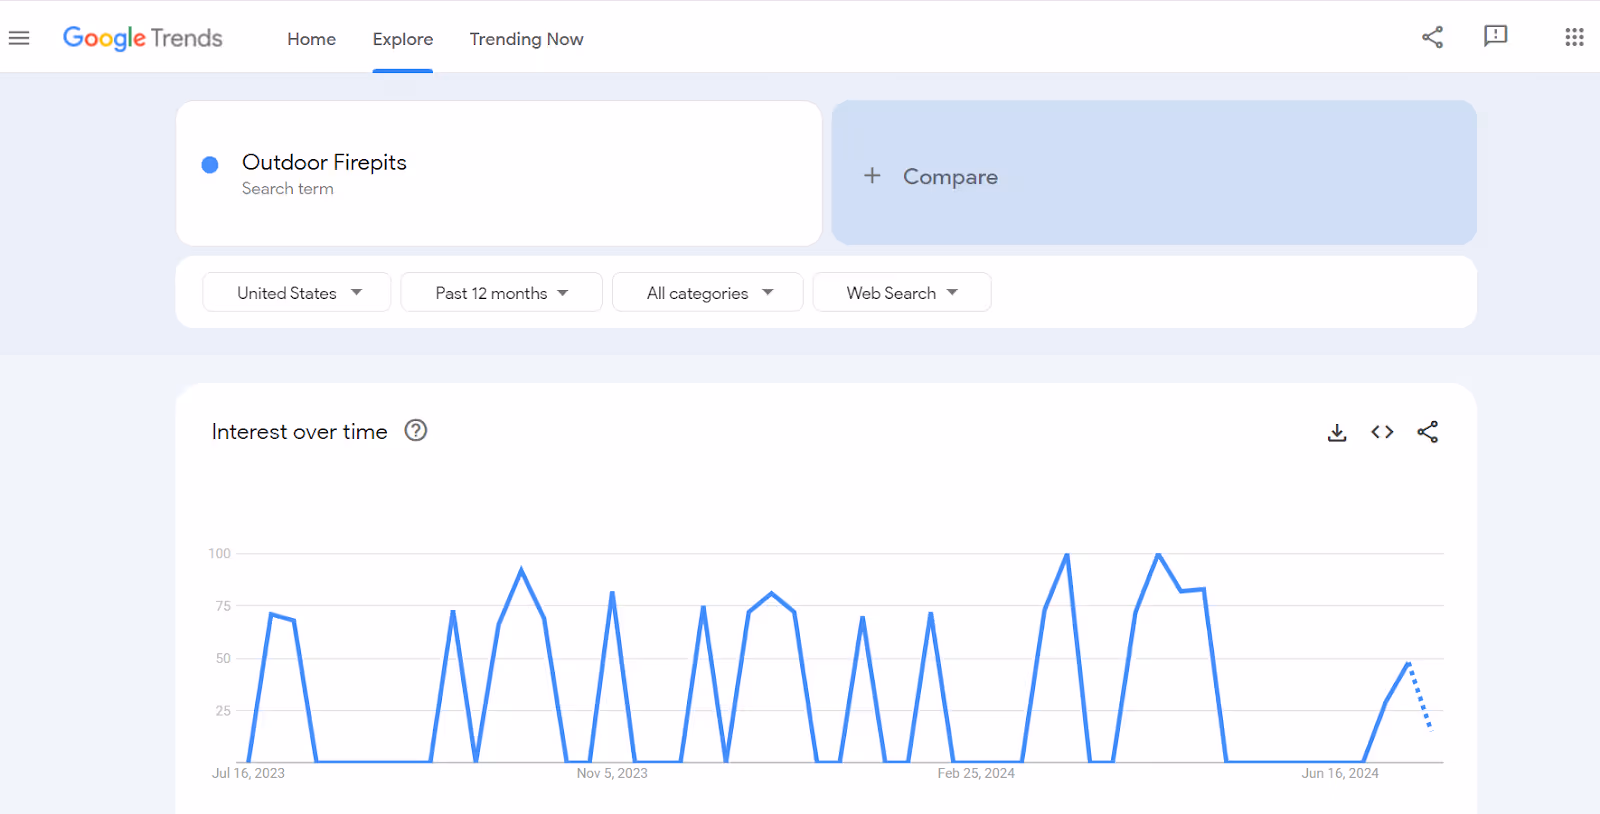The image size is (1600, 814).
Task: Open the United States region dropdown
Action: tap(297, 292)
